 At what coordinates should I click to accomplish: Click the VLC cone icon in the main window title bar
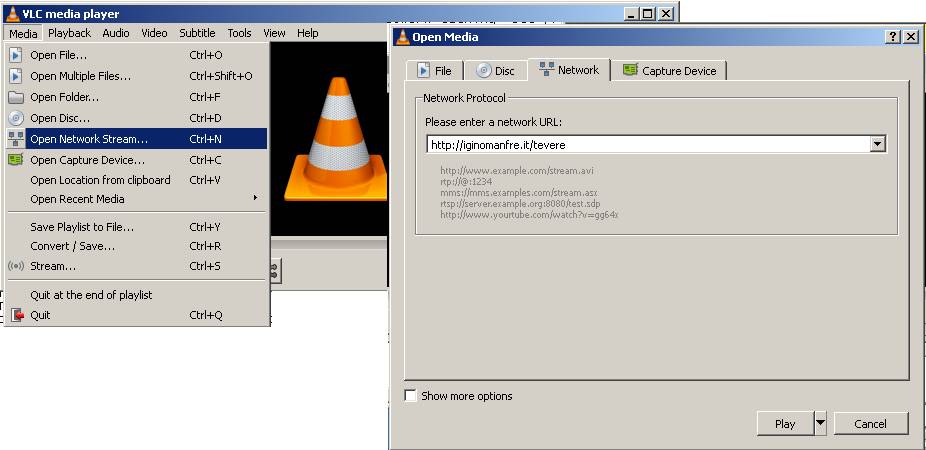12,14
